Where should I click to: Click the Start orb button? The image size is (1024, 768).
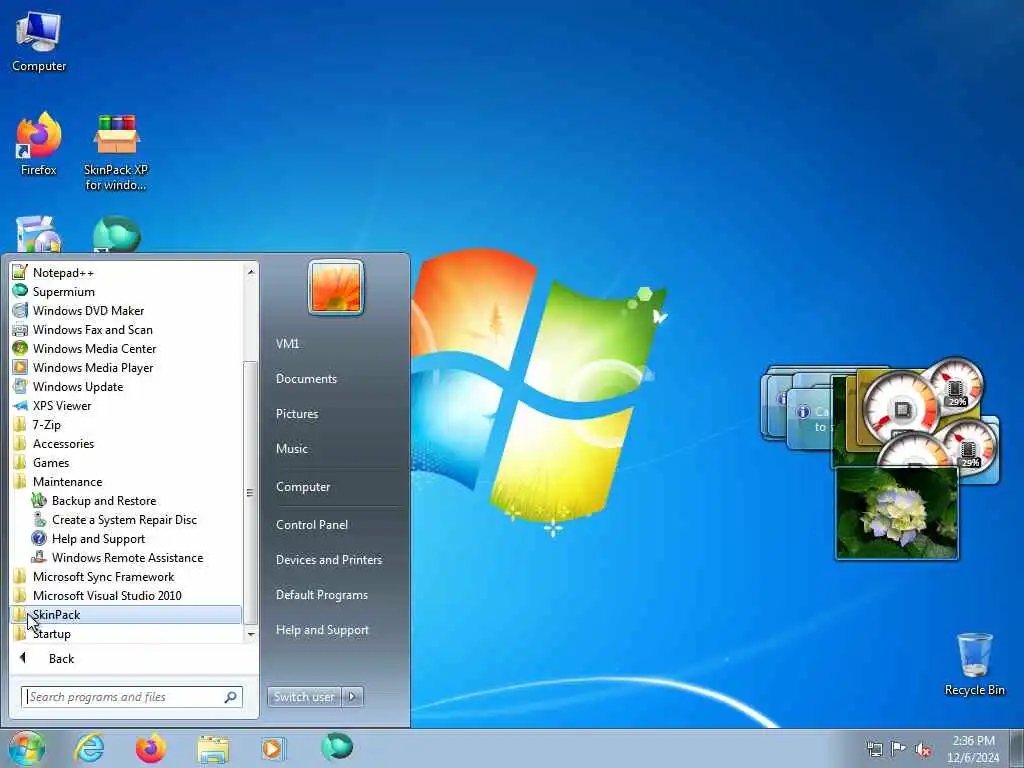click(x=27, y=748)
